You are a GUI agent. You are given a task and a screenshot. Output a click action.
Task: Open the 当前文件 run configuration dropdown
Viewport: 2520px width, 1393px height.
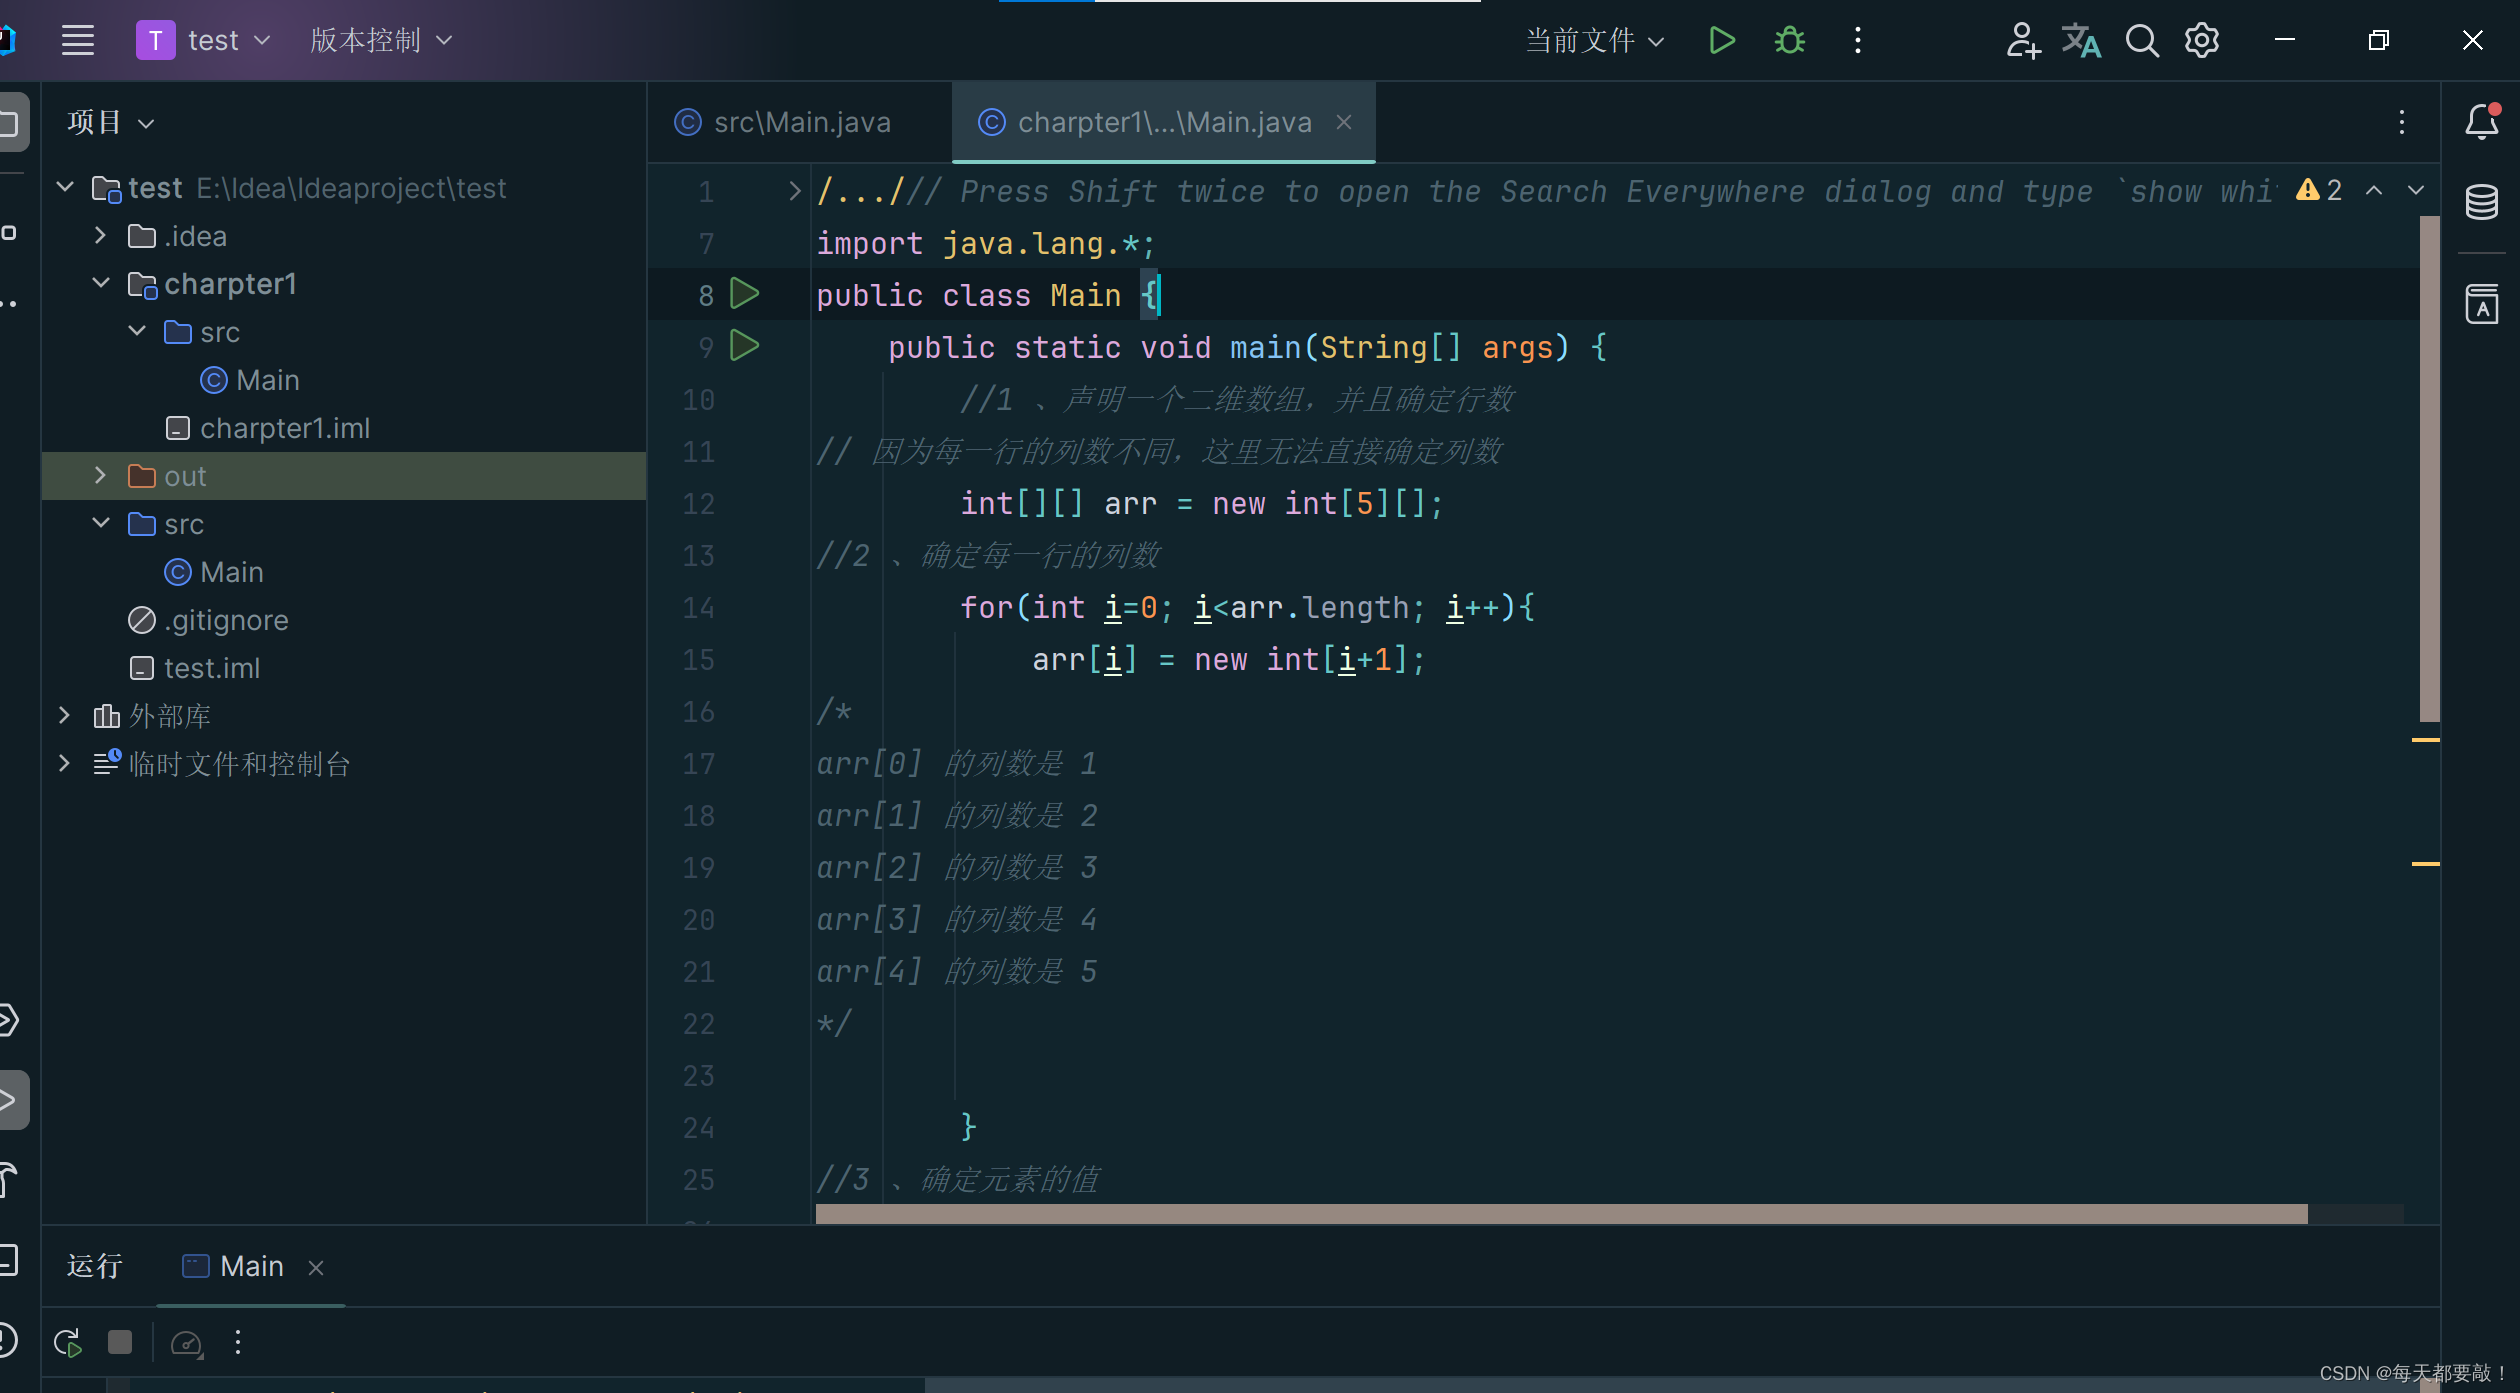pyautogui.click(x=1594, y=41)
